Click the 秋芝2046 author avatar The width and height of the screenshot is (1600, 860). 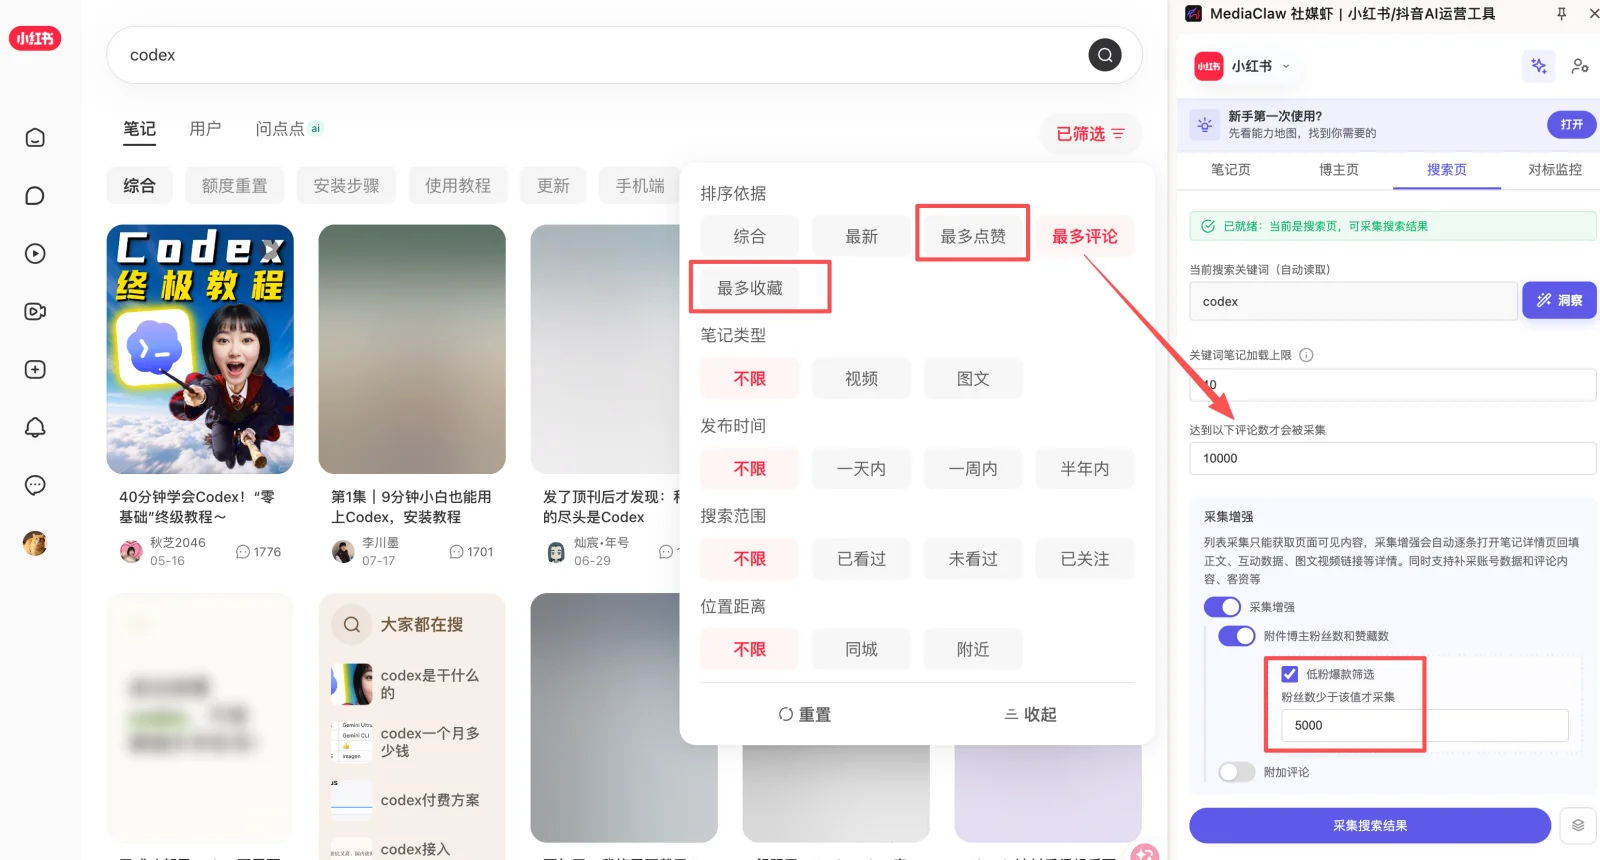tap(131, 552)
